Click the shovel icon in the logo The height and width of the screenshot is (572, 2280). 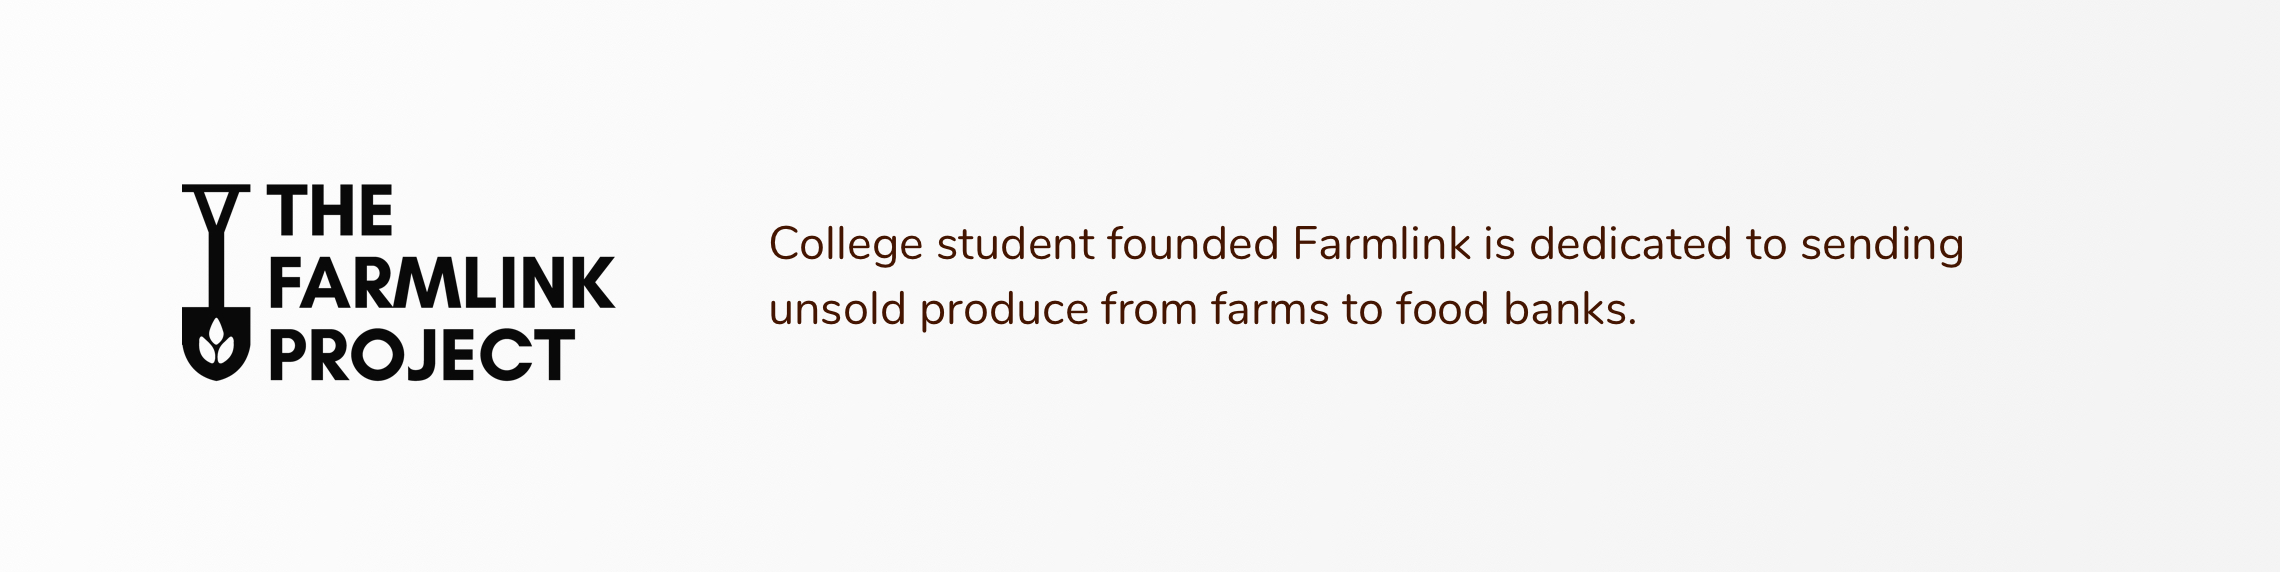click(216, 283)
